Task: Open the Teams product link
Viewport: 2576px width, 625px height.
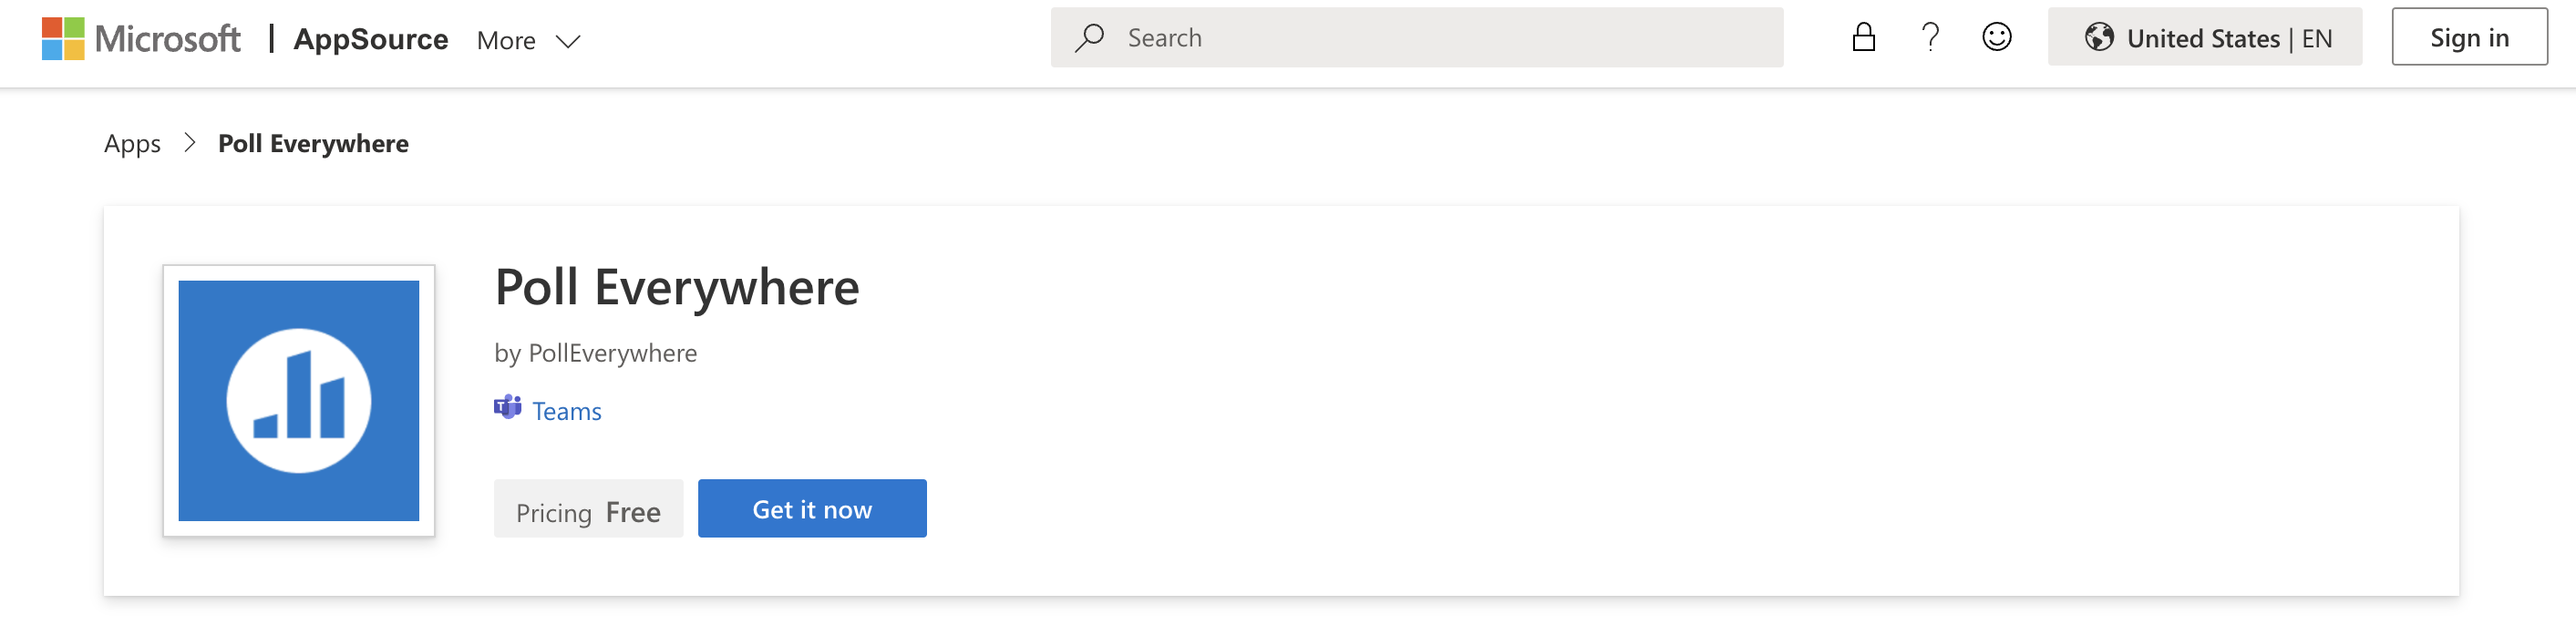Action: (566, 411)
